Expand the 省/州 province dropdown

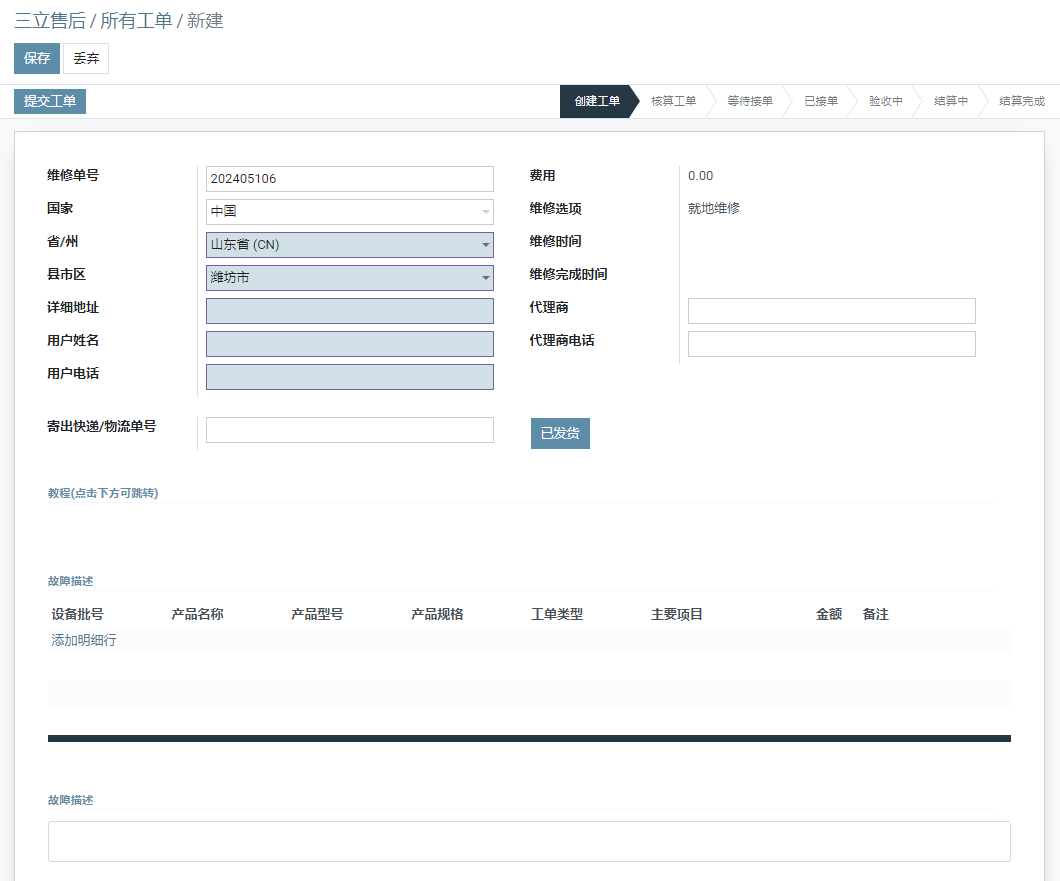pyautogui.click(x=349, y=245)
